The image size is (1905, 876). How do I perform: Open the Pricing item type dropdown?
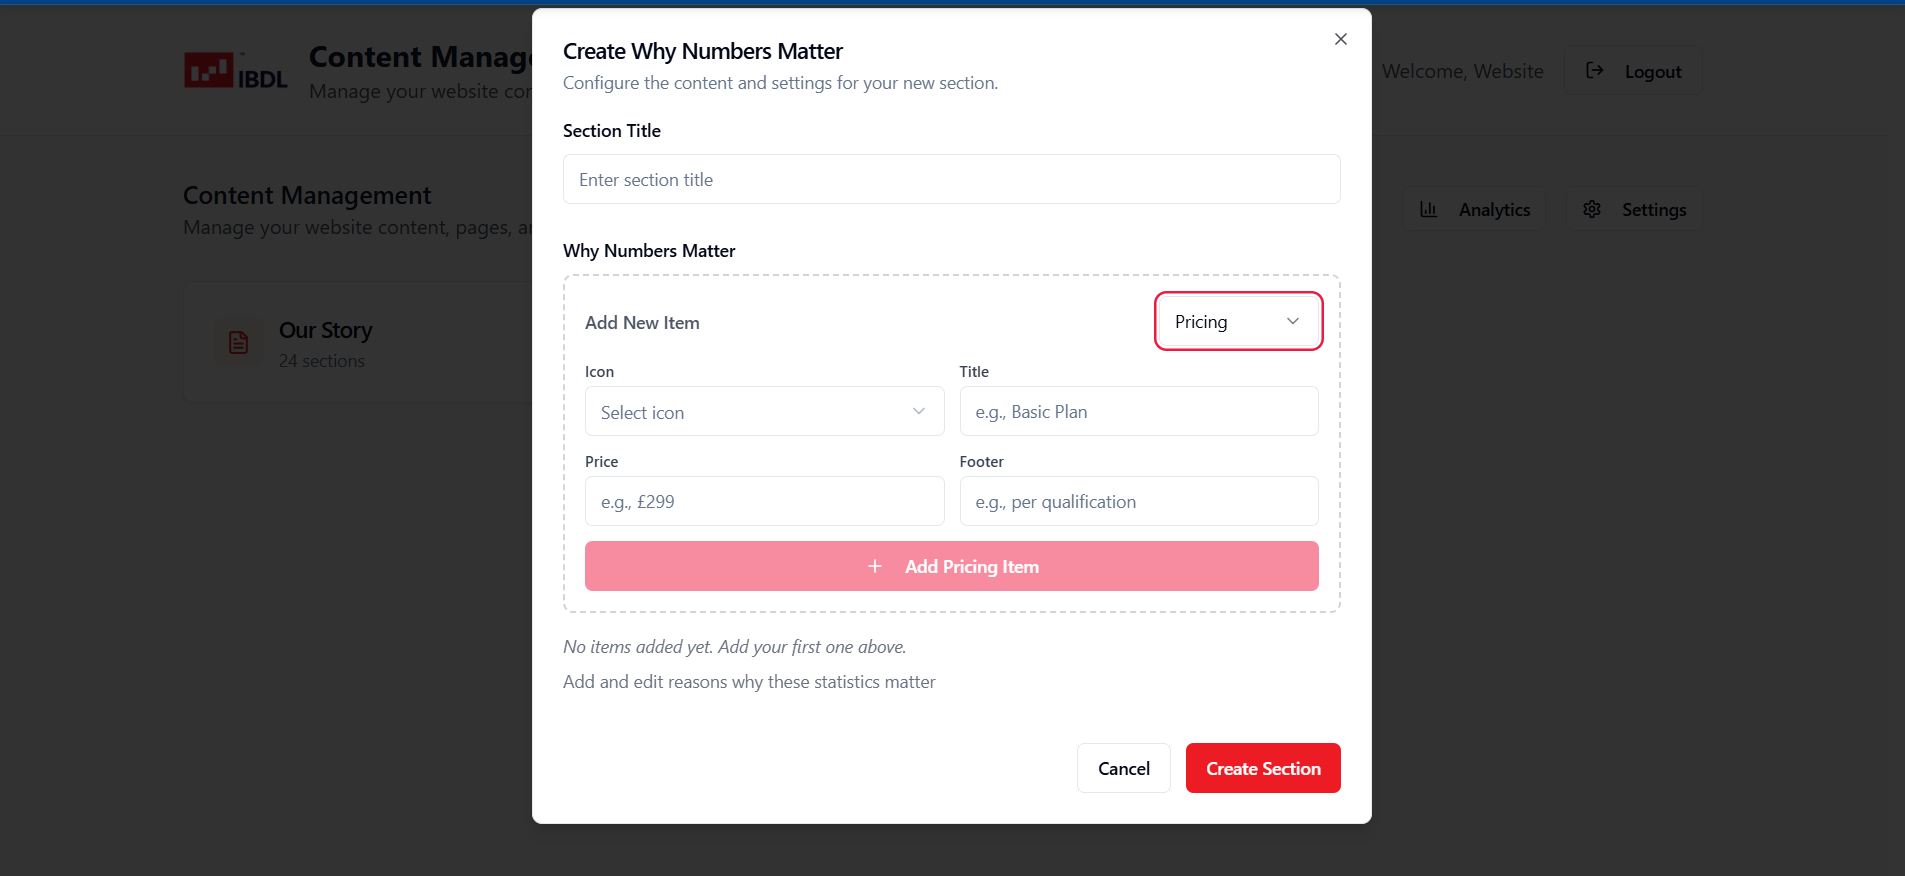1238,322
